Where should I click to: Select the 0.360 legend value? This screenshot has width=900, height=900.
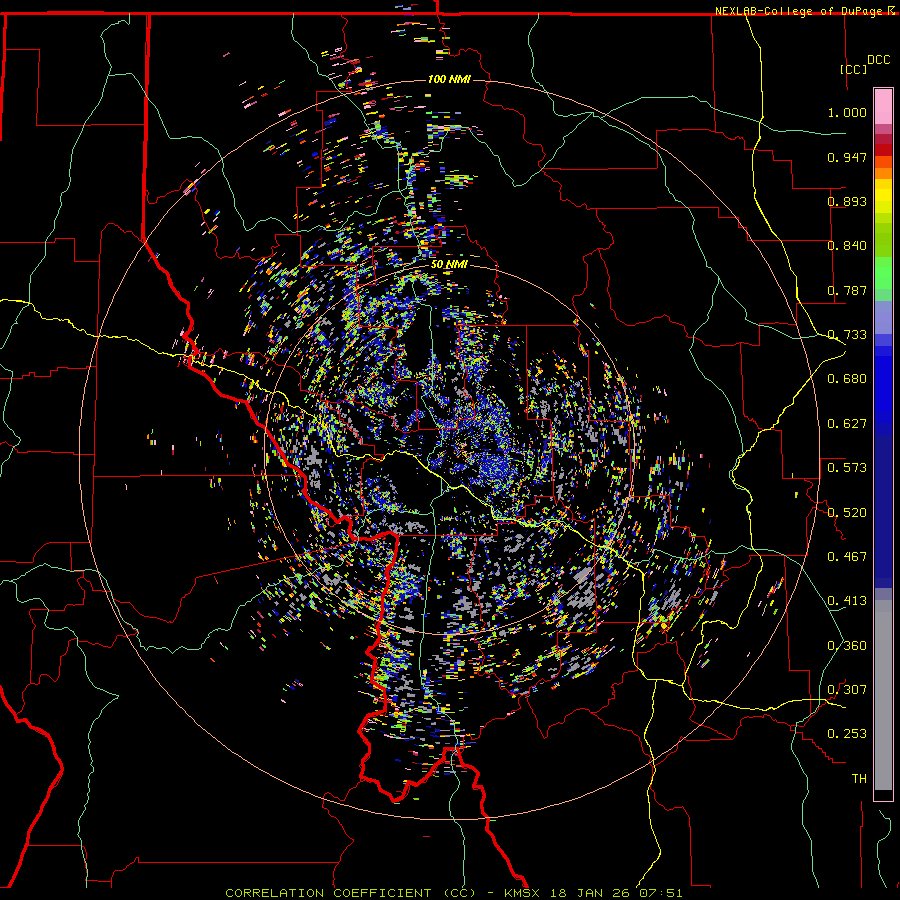pyautogui.click(x=847, y=646)
